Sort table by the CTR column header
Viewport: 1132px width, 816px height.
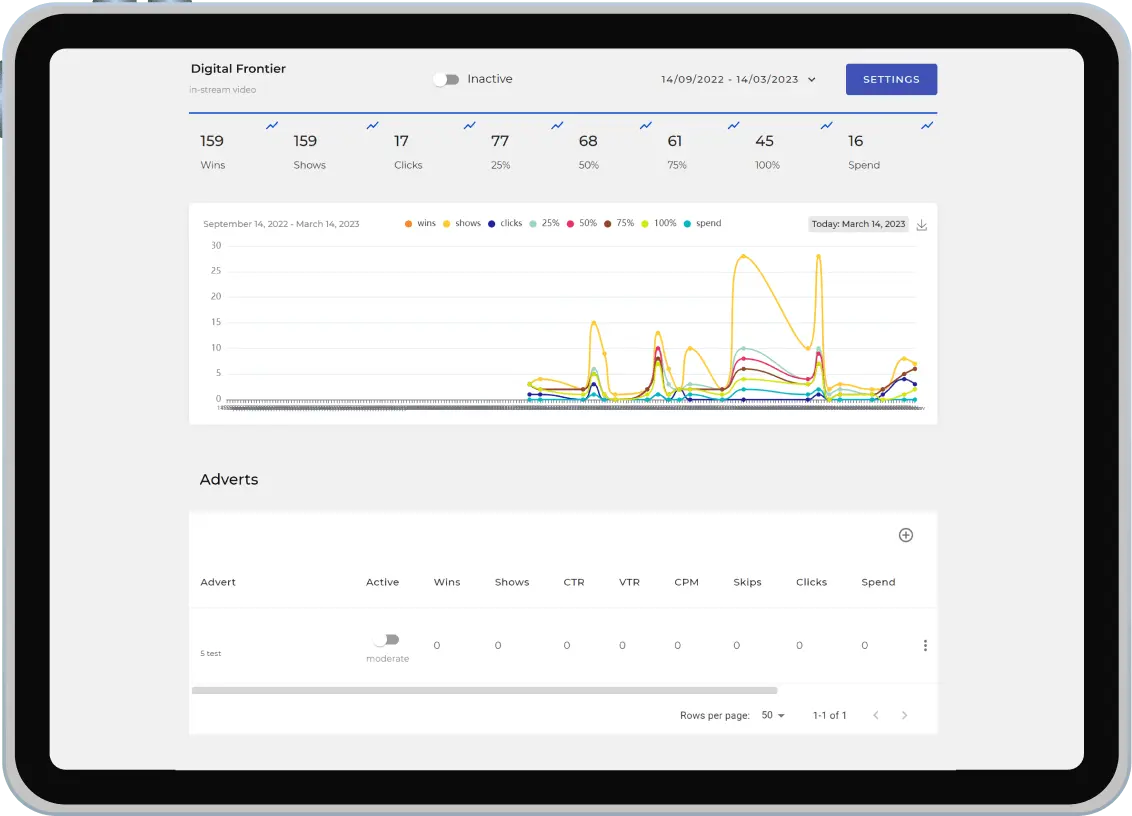pos(574,582)
